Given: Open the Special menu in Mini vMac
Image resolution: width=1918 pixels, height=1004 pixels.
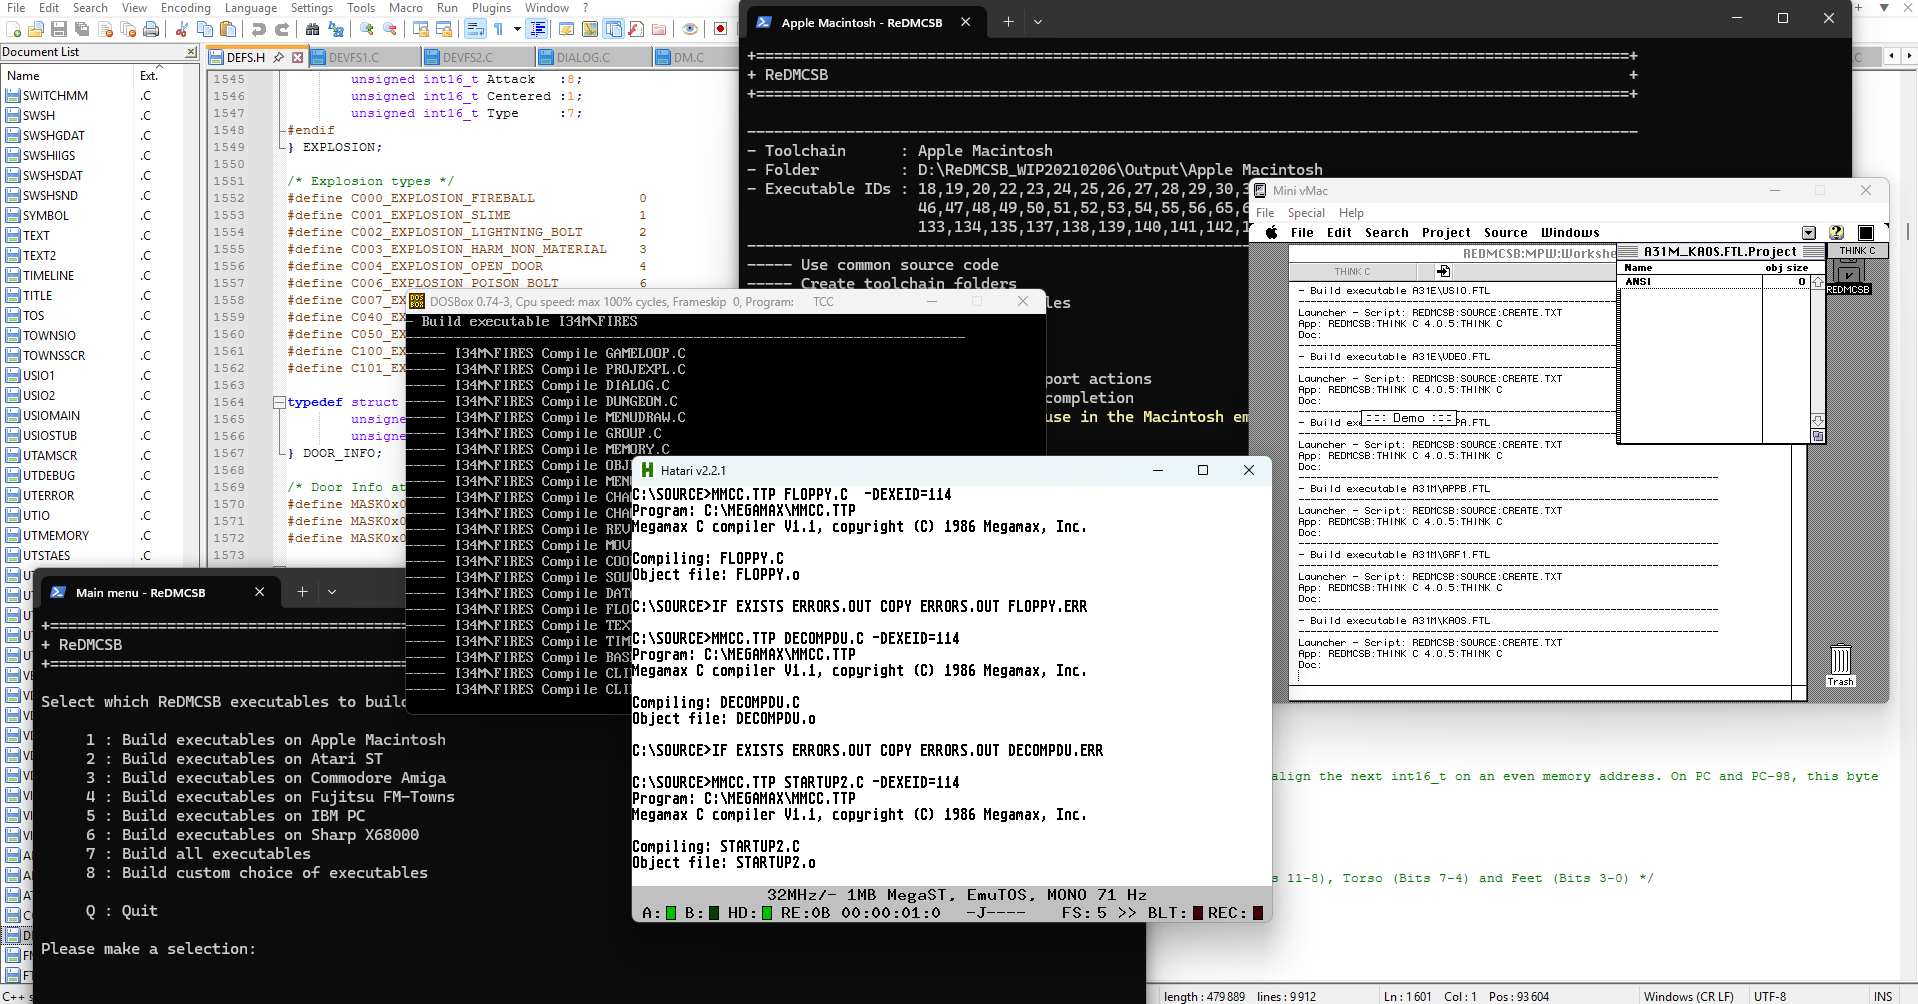Looking at the screenshot, I should tap(1306, 212).
